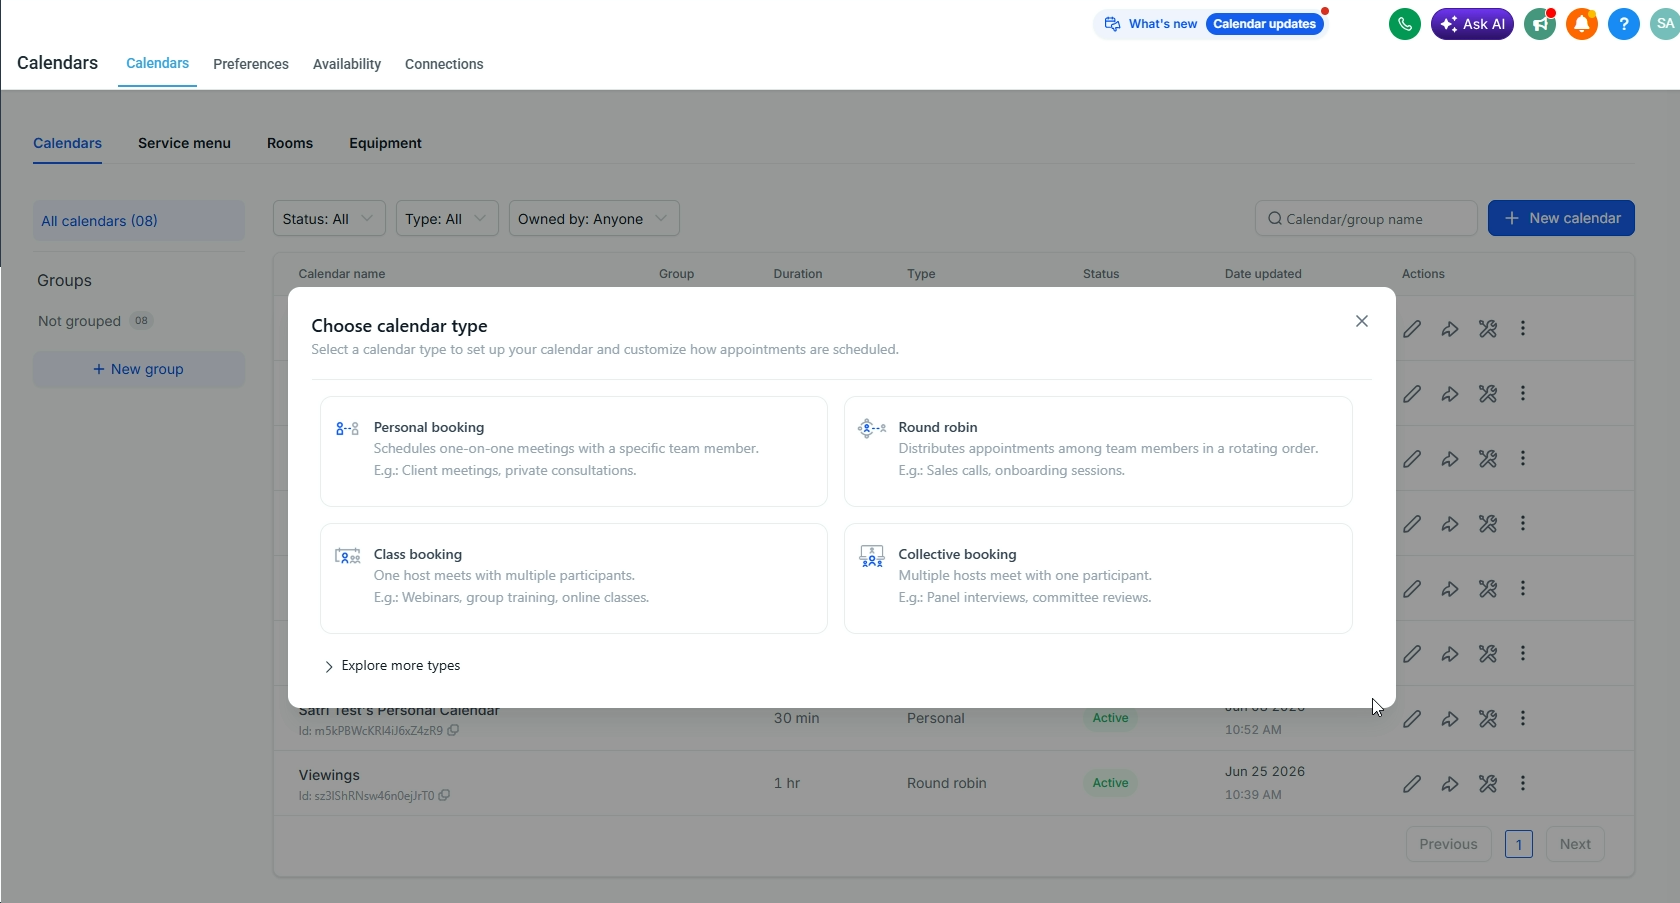Open the blue help question mark
This screenshot has height=903, width=1680.
tap(1624, 24)
